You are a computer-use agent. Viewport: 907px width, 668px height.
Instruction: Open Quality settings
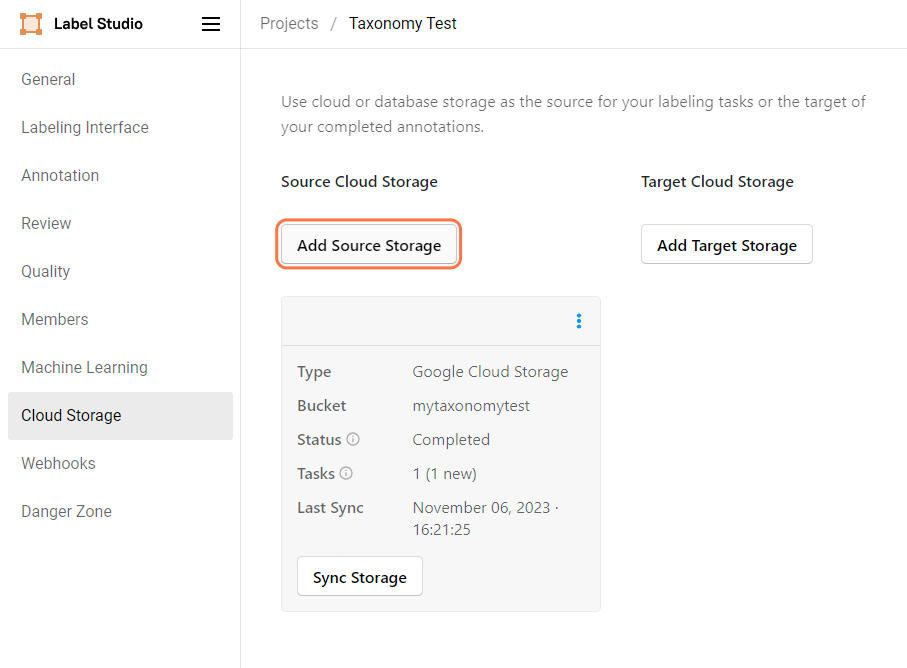coord(45,271)
